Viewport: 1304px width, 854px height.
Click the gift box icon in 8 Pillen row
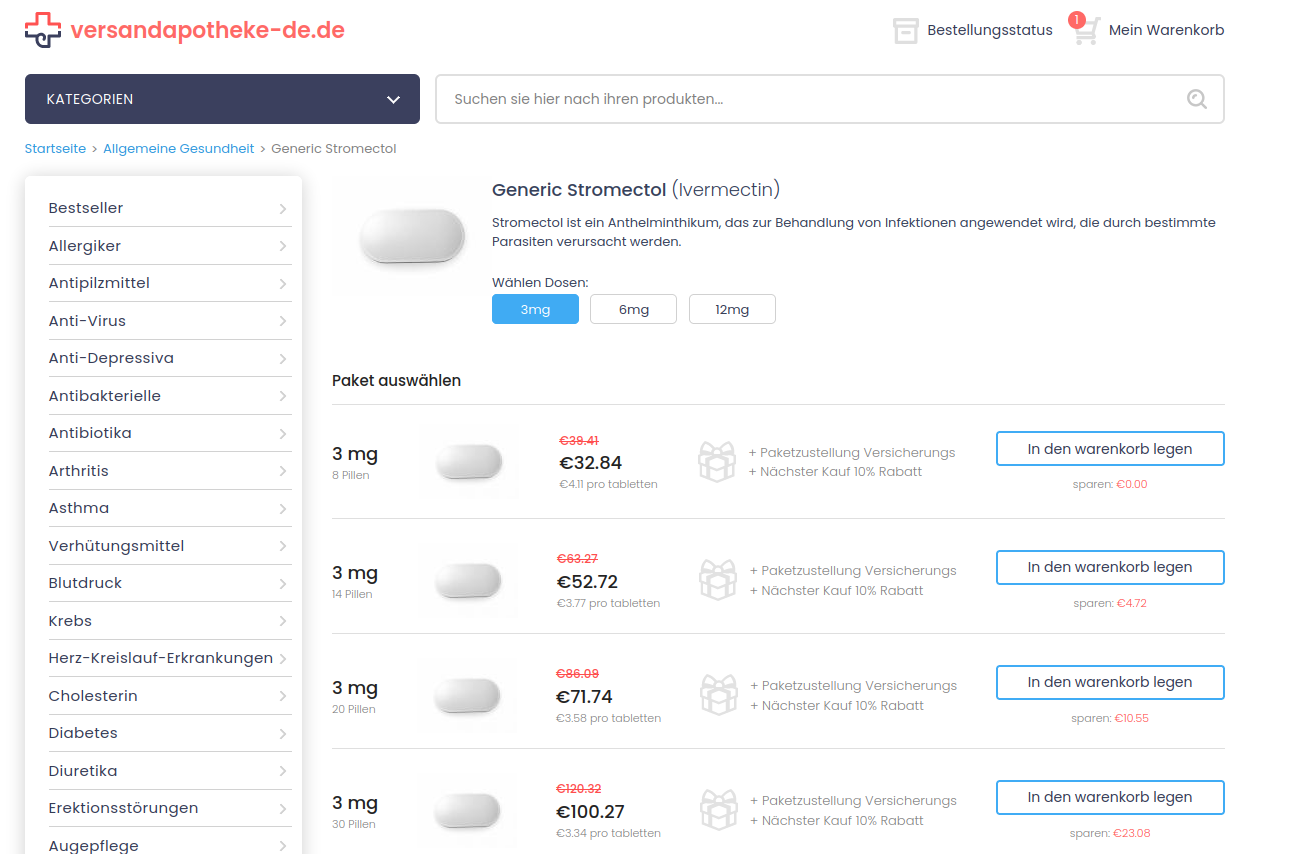(716, 461)
